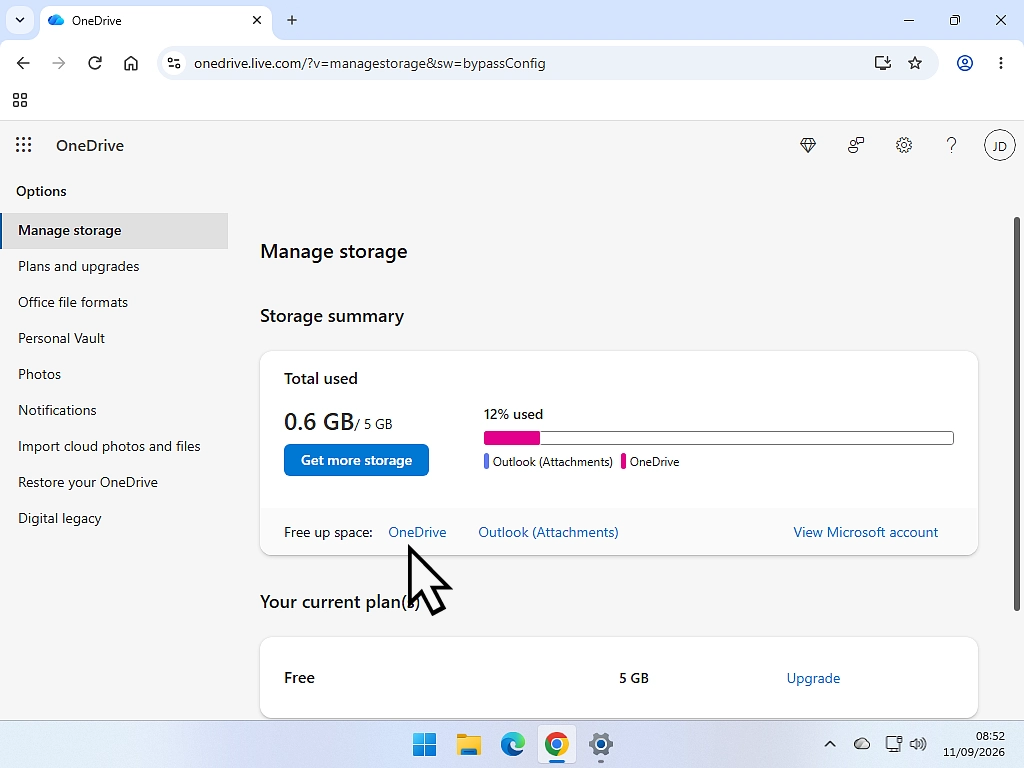1024x768 pixels.
Task: Click the storage usage progress bar
Action: [718, 438]
